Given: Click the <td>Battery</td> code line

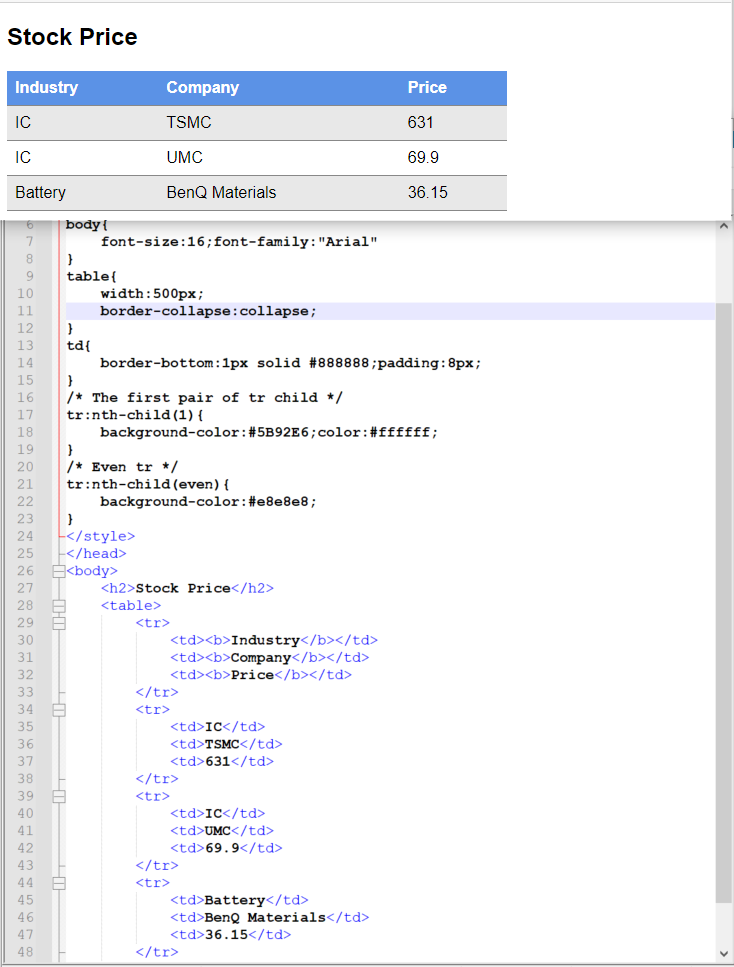Looking at the screenshot, I should tap(239, 900).
